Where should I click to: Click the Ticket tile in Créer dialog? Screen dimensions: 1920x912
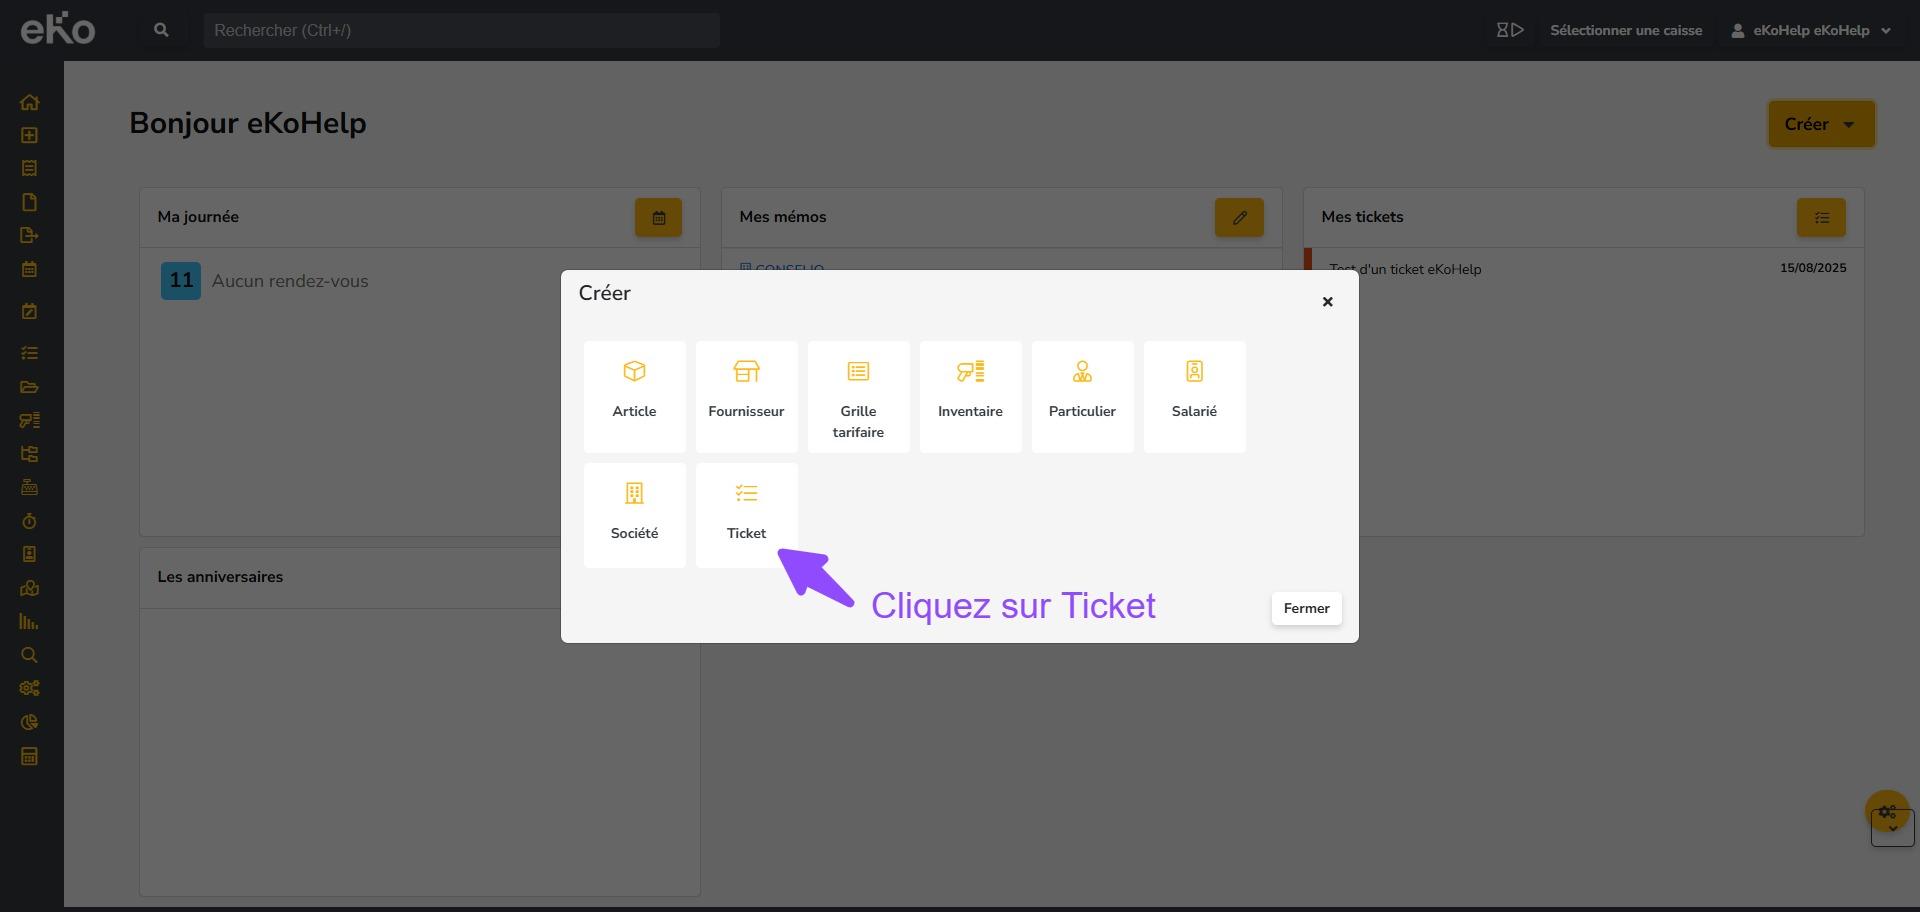746,514
